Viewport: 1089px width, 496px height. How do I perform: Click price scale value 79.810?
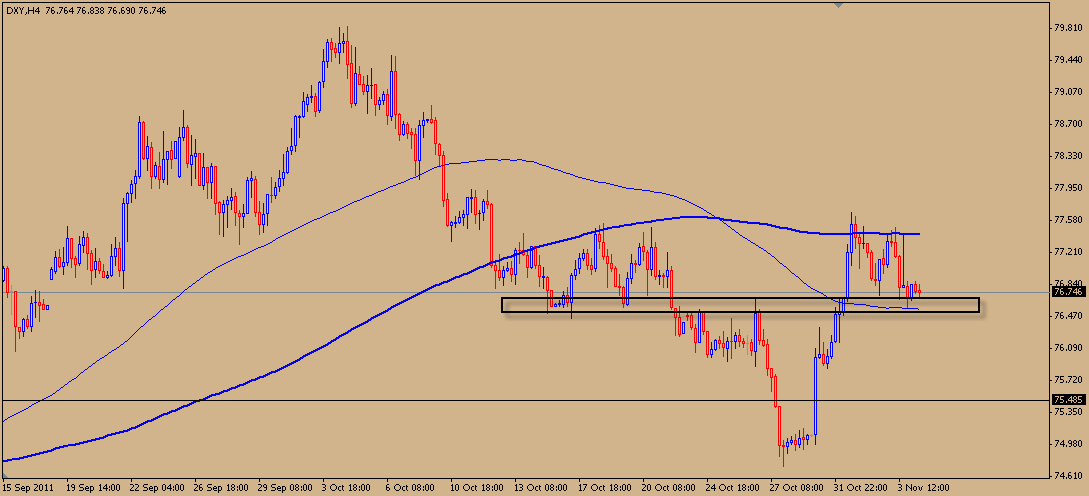click(x=1069, y=28)
